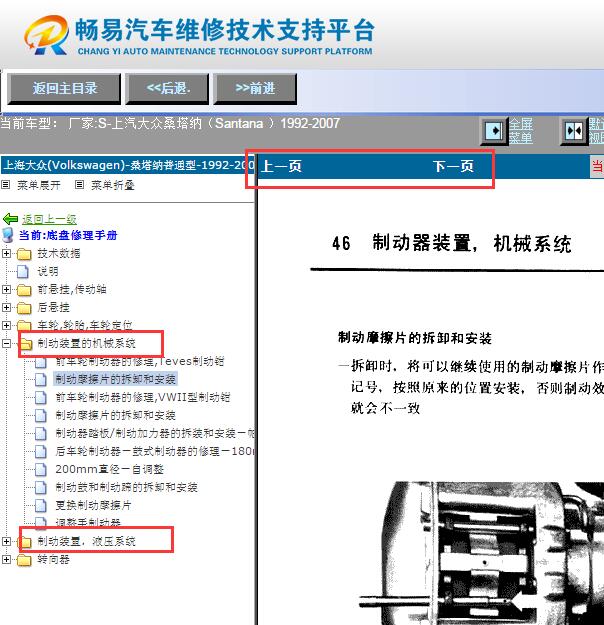Viewport: 604px width, 625px height.
Task: Click page icon beside VWII型制动钳 entry
Action: [x=41, y=397]
